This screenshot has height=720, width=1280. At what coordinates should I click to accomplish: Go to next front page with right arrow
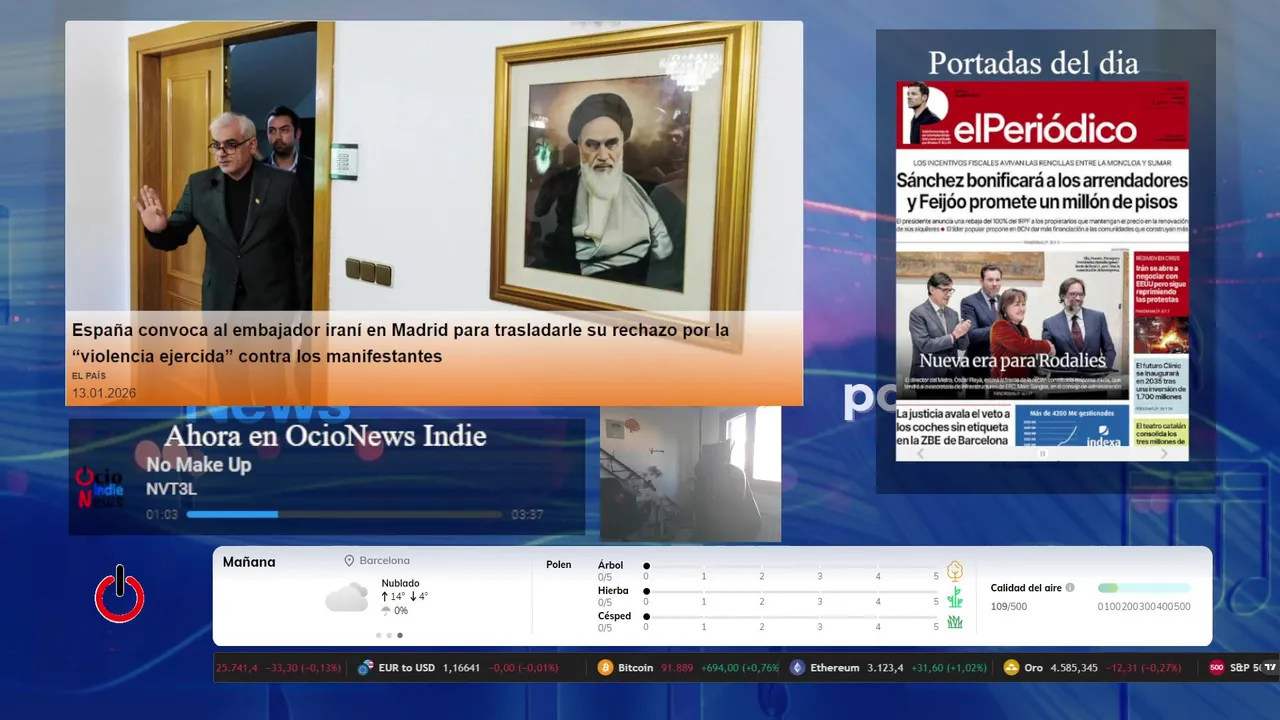[1164, 454]
